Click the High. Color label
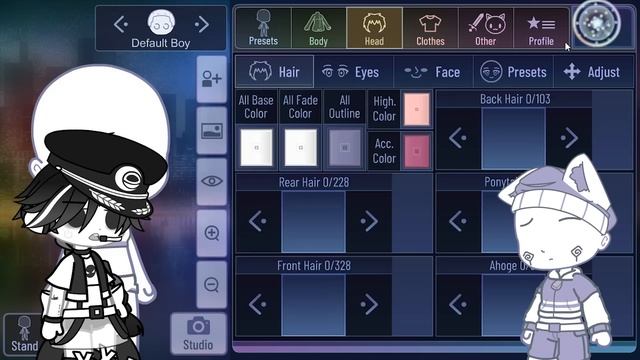The height and width of the screenshot is (360, 640). tap(384, 109)
